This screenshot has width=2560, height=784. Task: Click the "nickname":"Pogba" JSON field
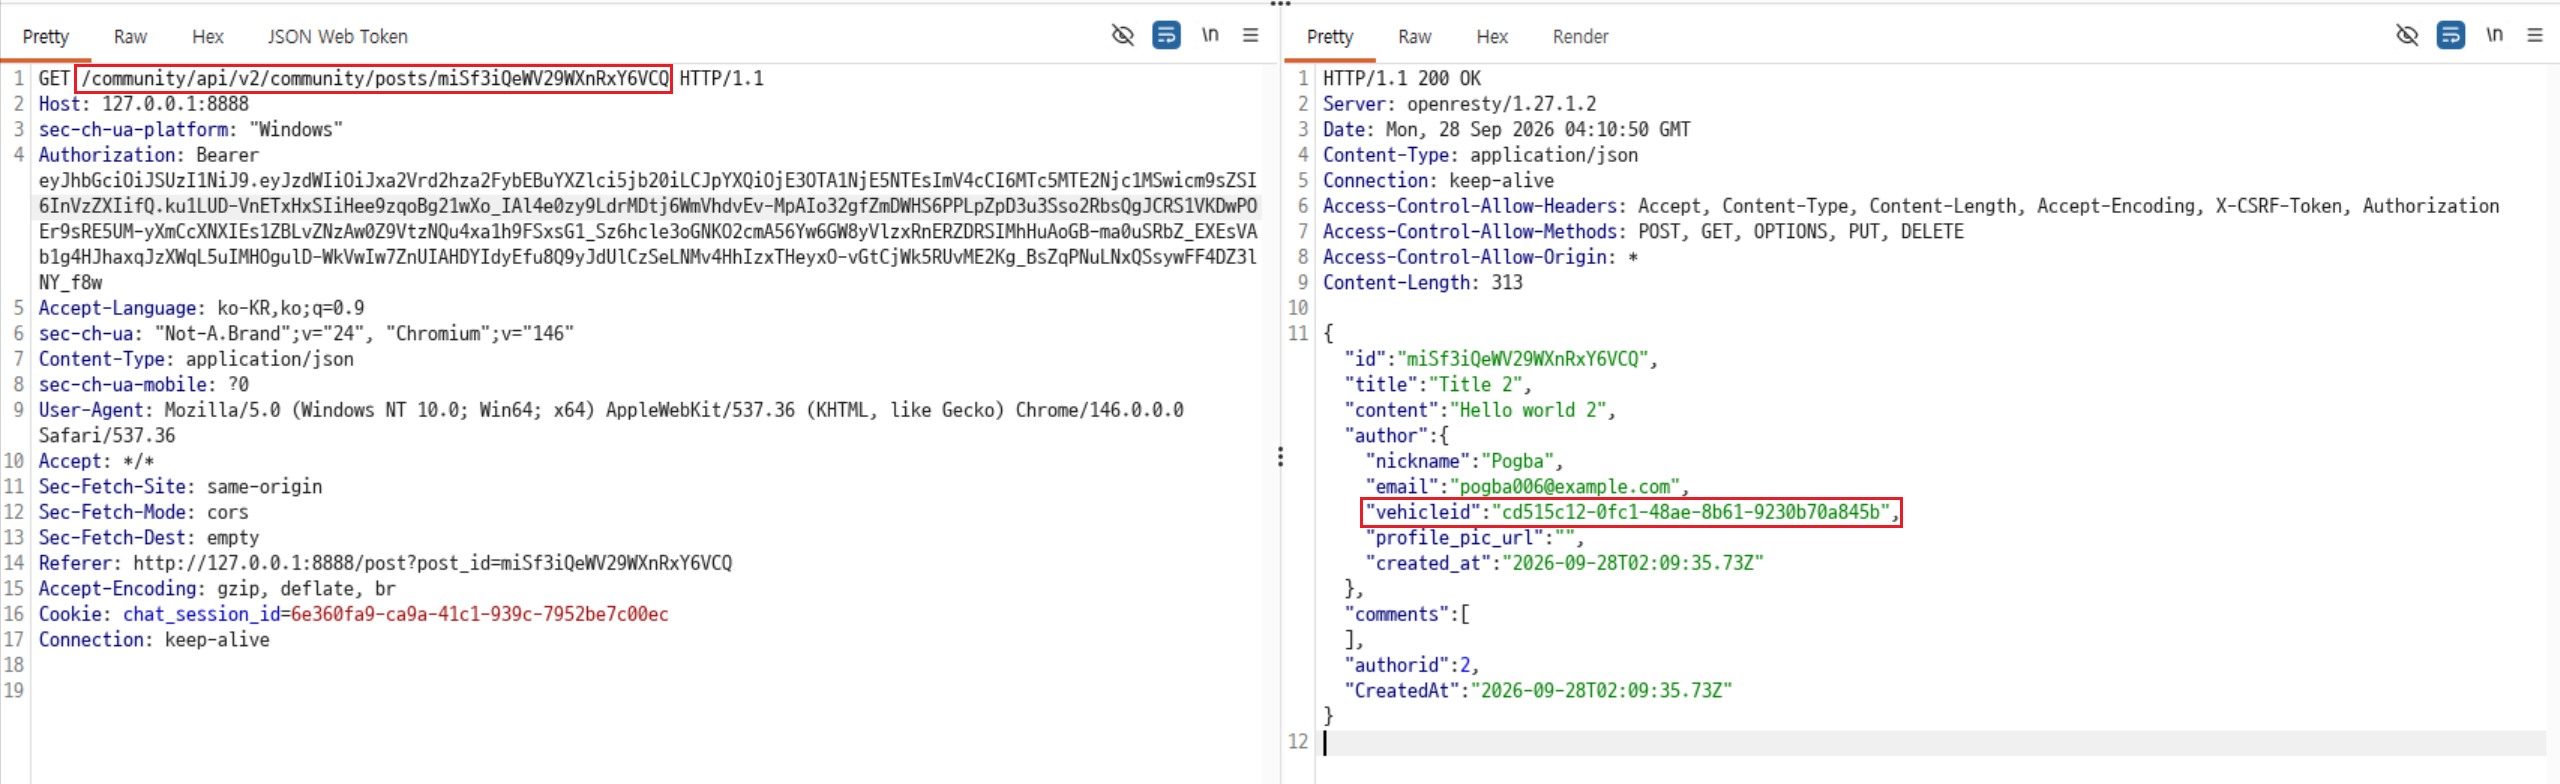[1464, 461]
